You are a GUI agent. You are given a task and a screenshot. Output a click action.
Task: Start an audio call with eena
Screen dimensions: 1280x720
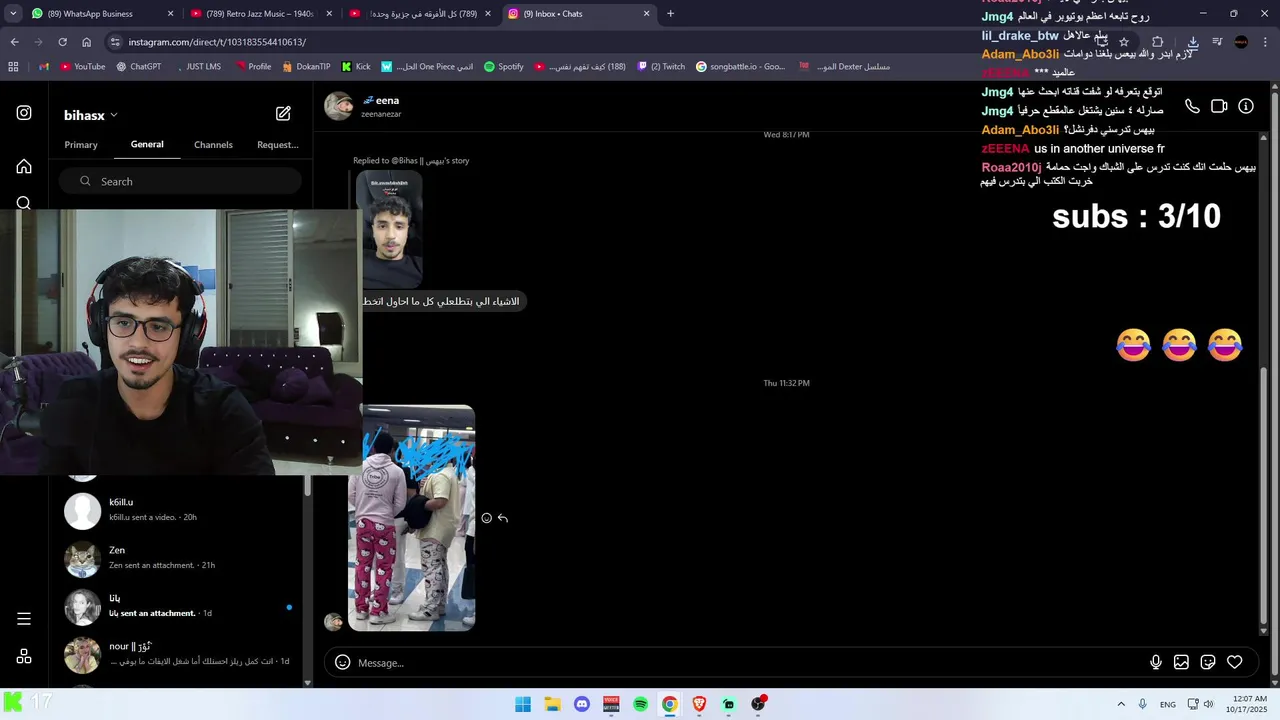pyautogui.click(x=1192, y=106)
